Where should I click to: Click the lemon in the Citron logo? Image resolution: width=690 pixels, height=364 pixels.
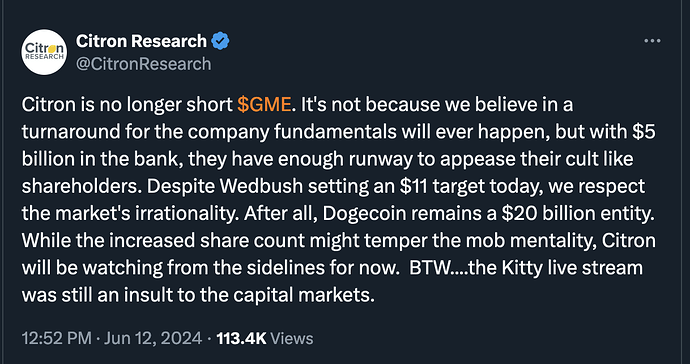click(x=51, y=48)
